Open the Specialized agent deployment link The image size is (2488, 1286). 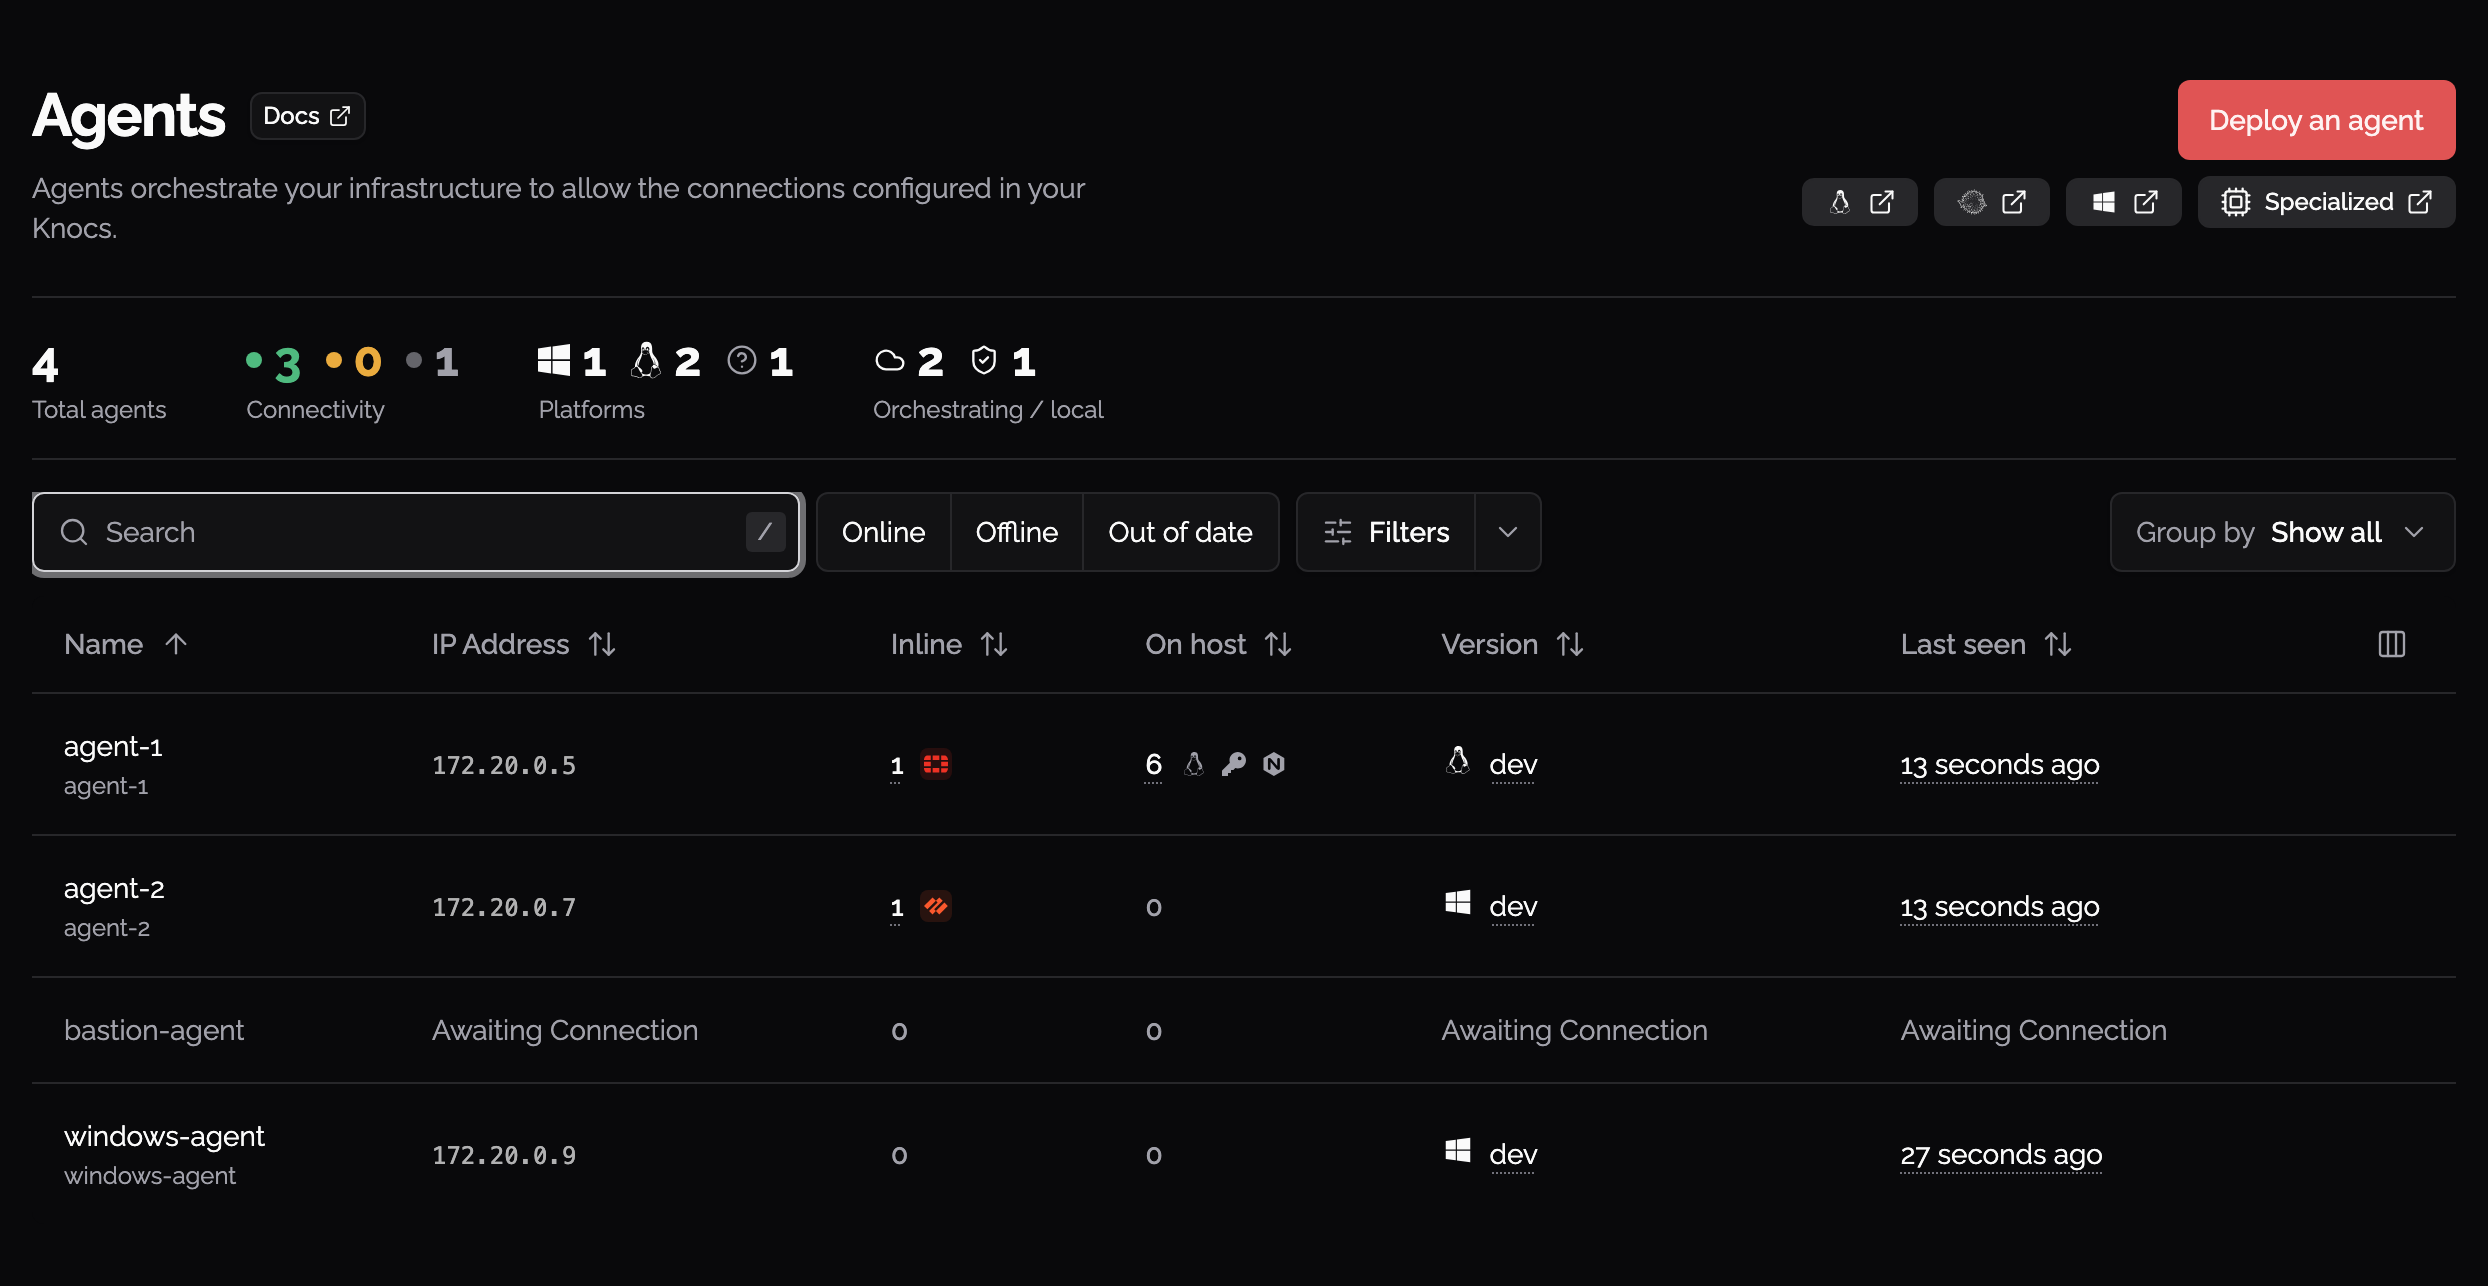(2326, 202)
